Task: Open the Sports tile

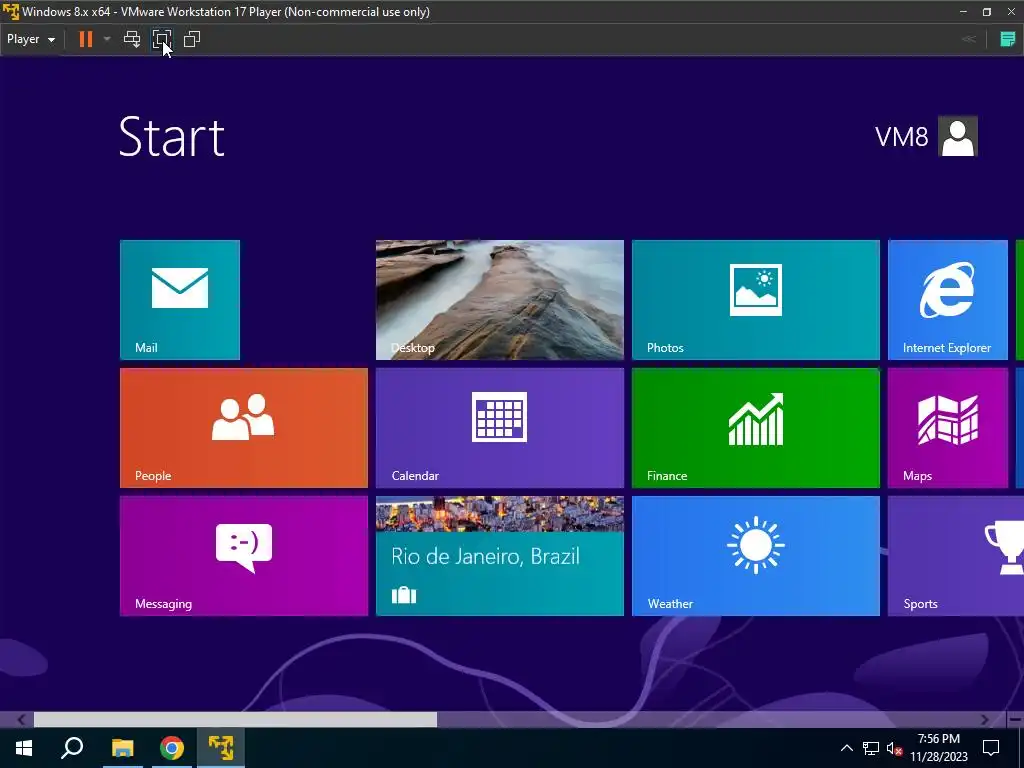Action: (x=955, y=556)
